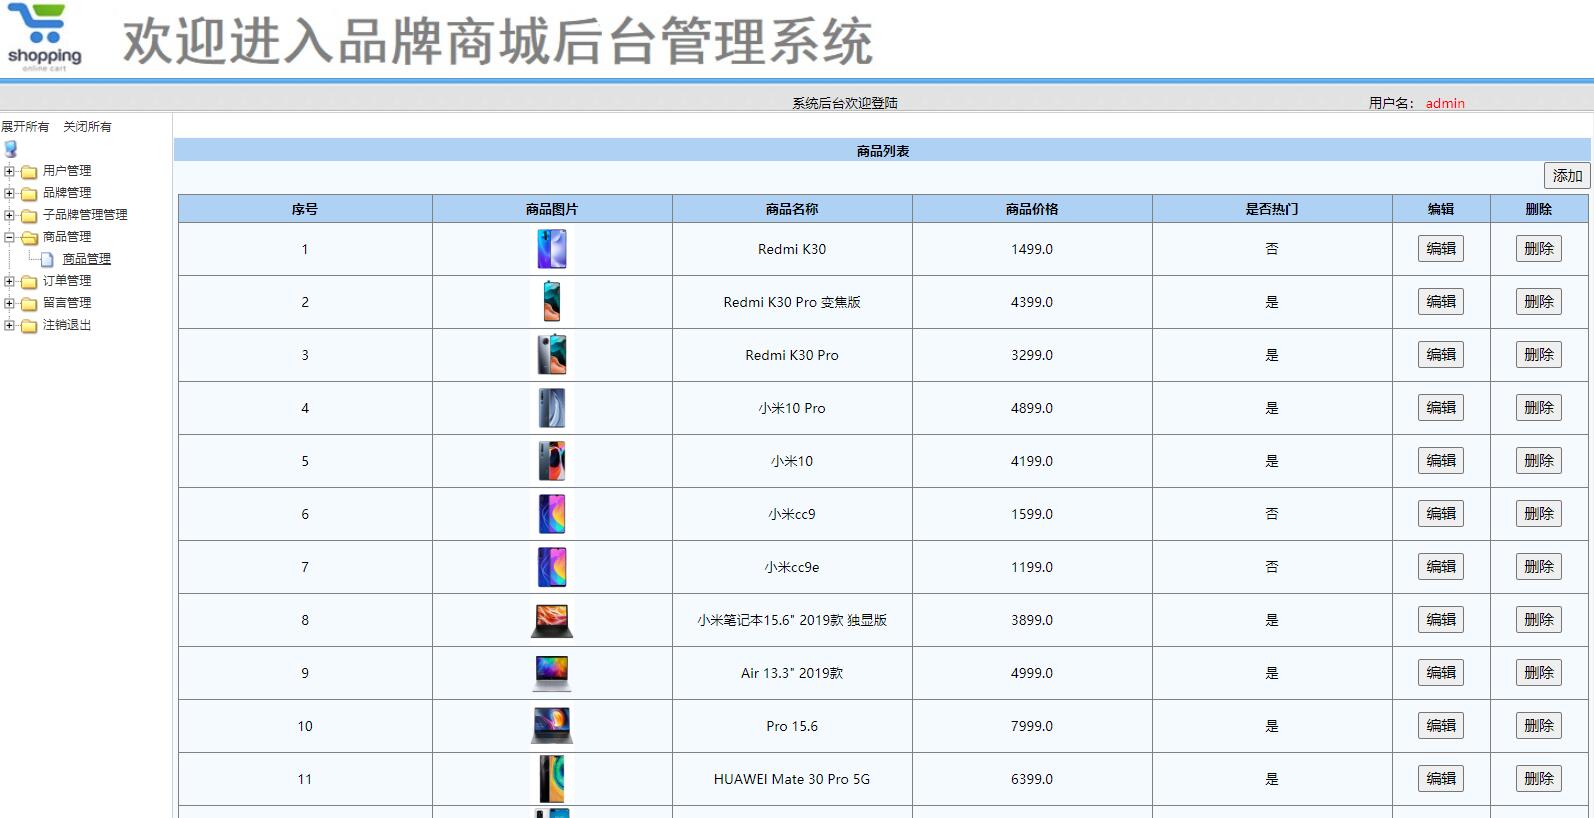The image size is (1594, 818).
Task: Delete the 小米cc9 product
Action: tap(1539, 514)
